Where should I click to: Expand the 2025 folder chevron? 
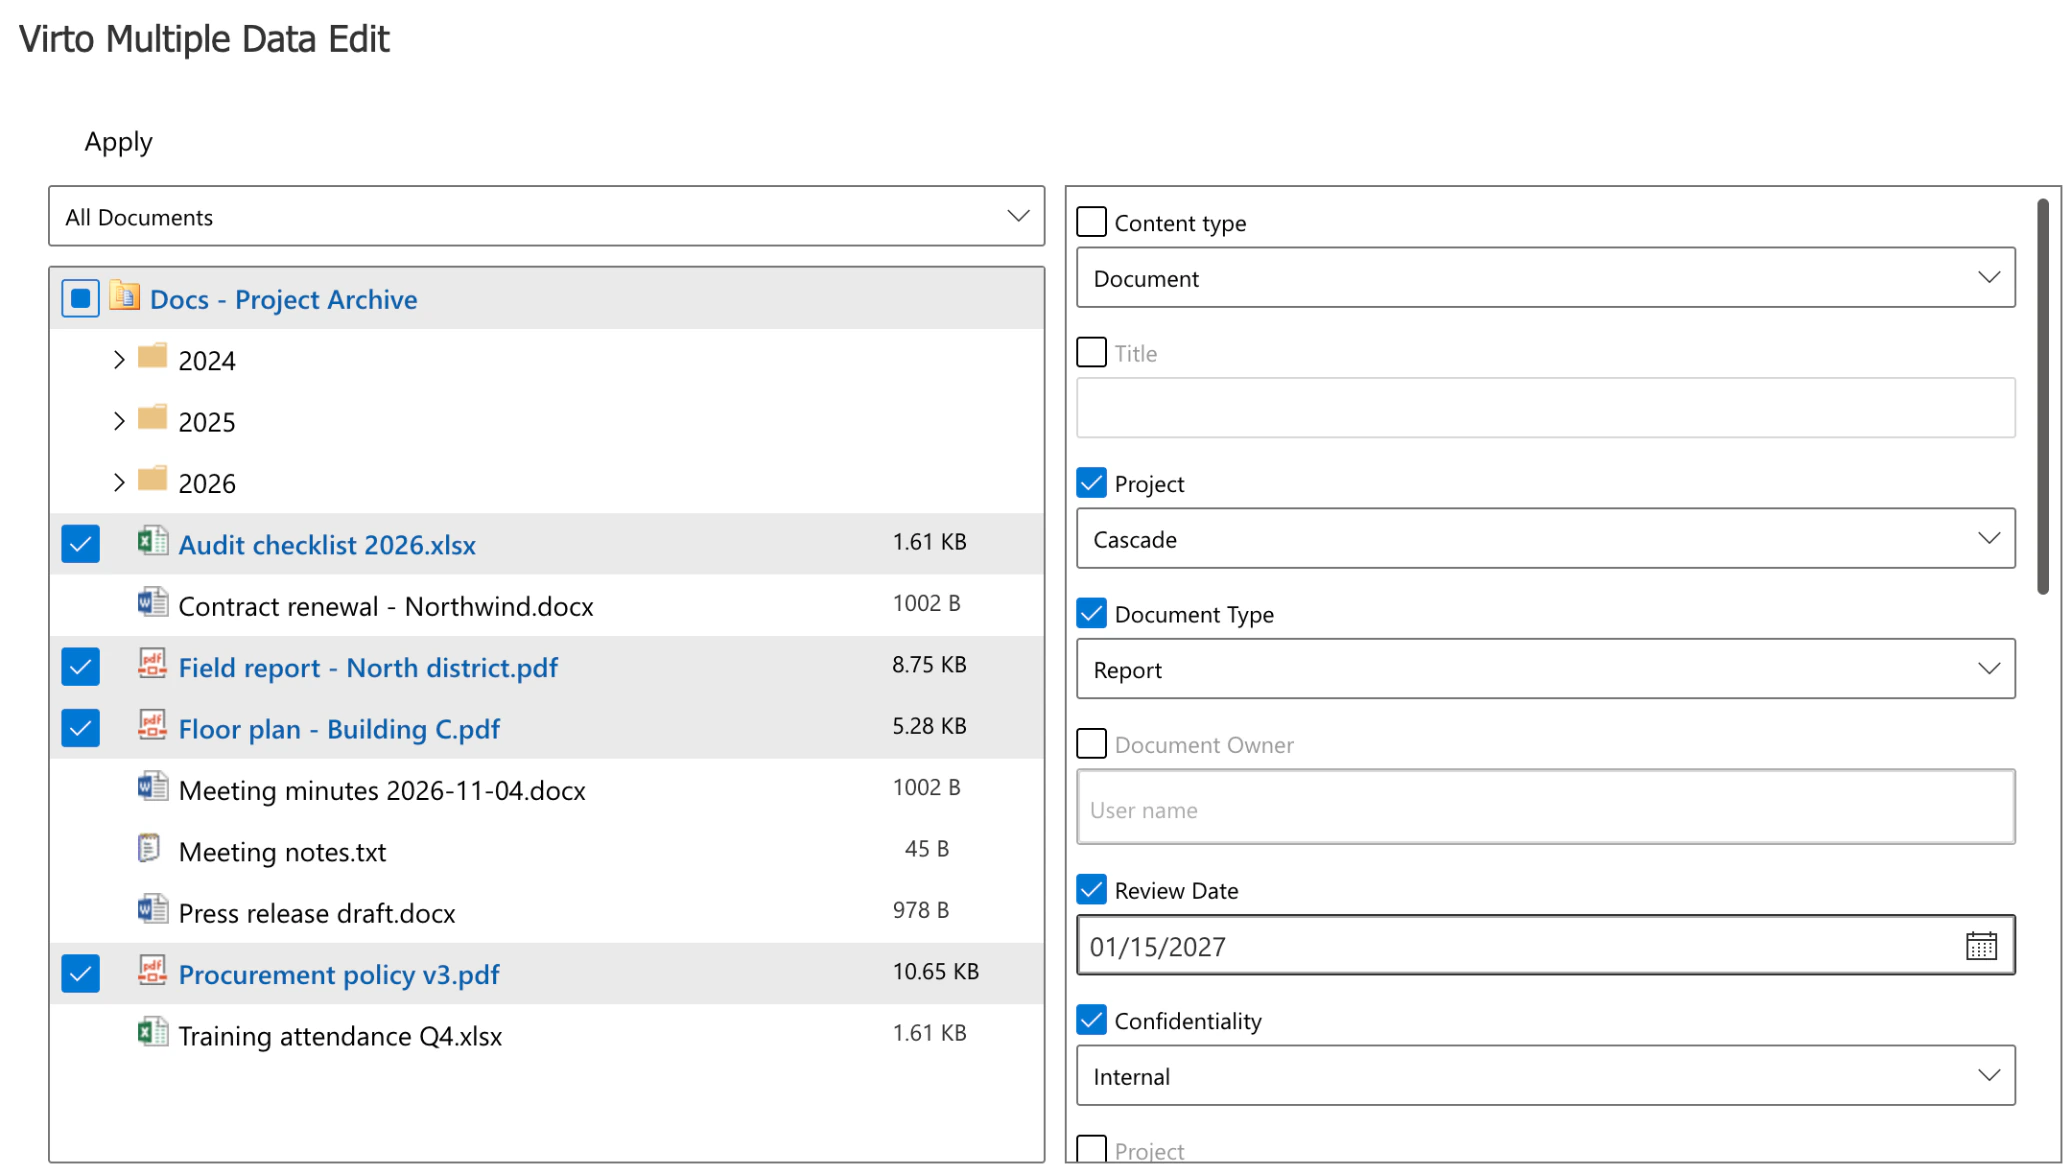[x=119, y=421]
